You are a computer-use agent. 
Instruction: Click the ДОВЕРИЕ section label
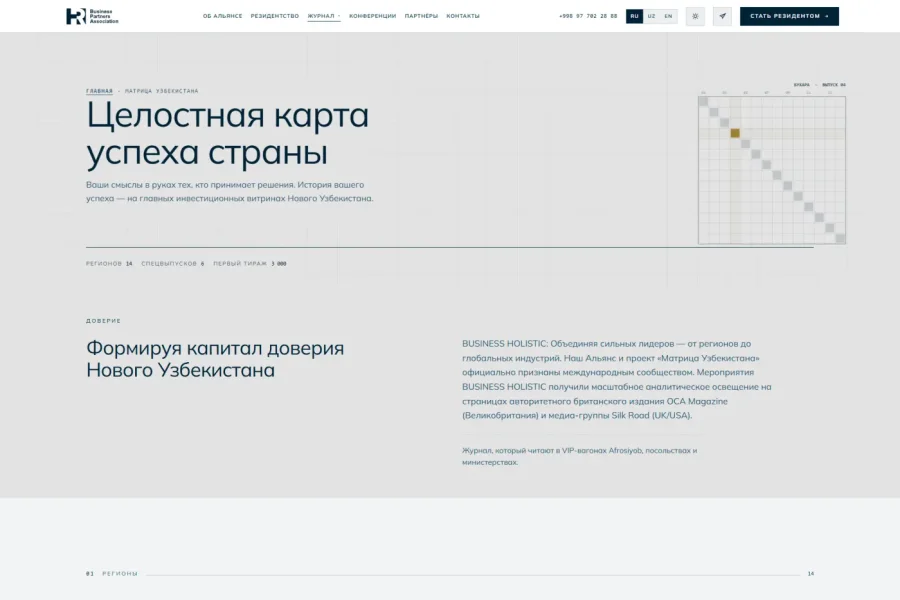[x=103, y=321]
